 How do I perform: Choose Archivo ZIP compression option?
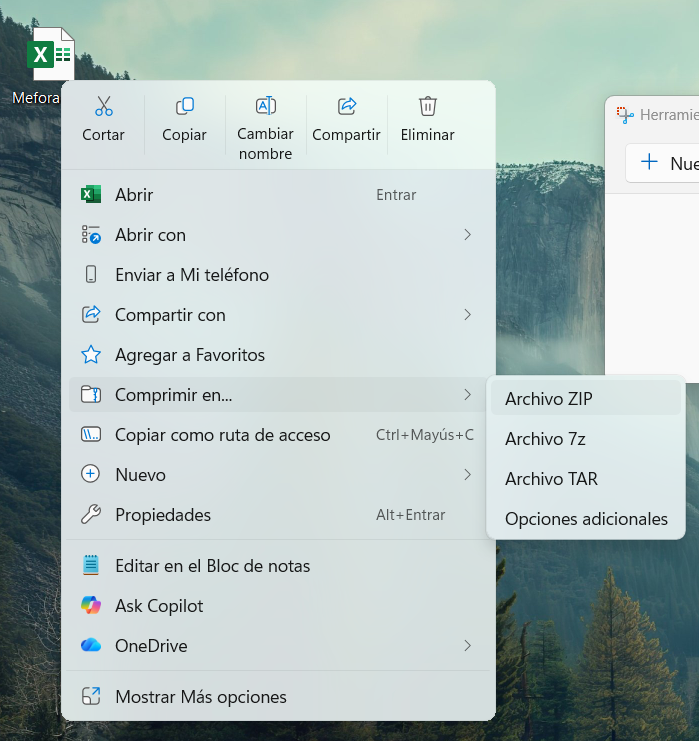pos(549,399)
